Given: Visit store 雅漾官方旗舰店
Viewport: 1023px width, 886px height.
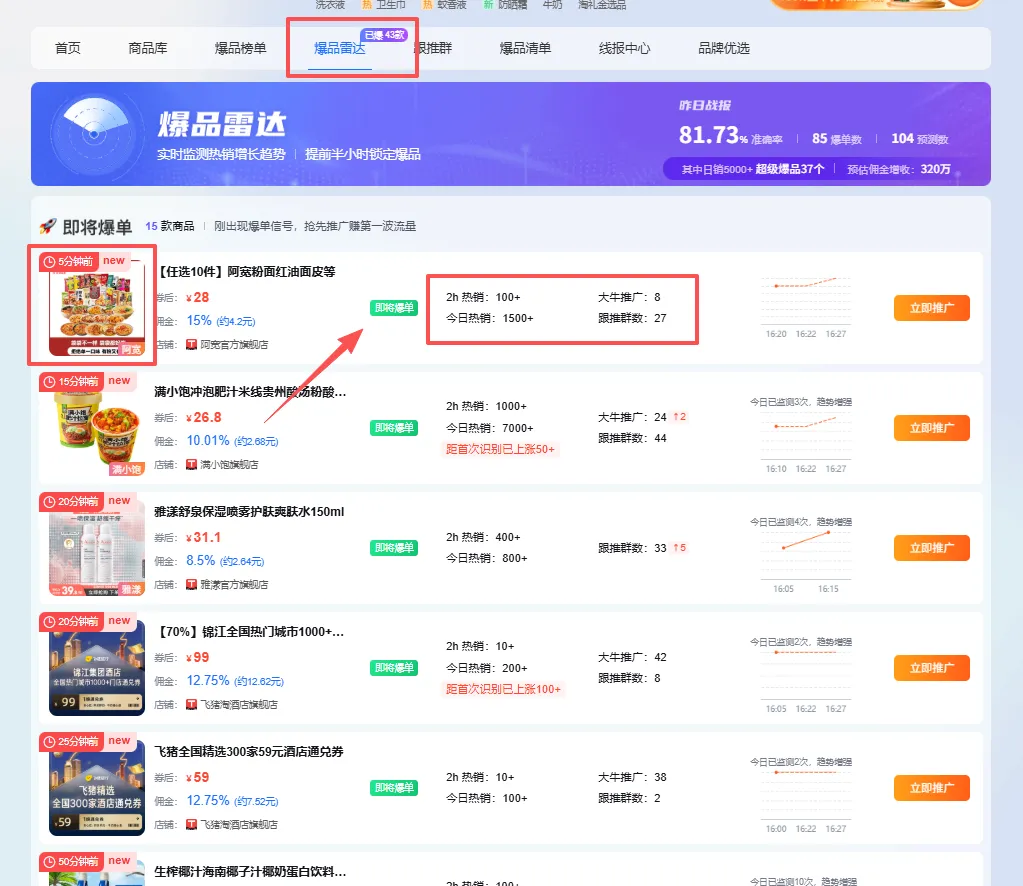Looking at the screenshot, I should click(234, 585).
